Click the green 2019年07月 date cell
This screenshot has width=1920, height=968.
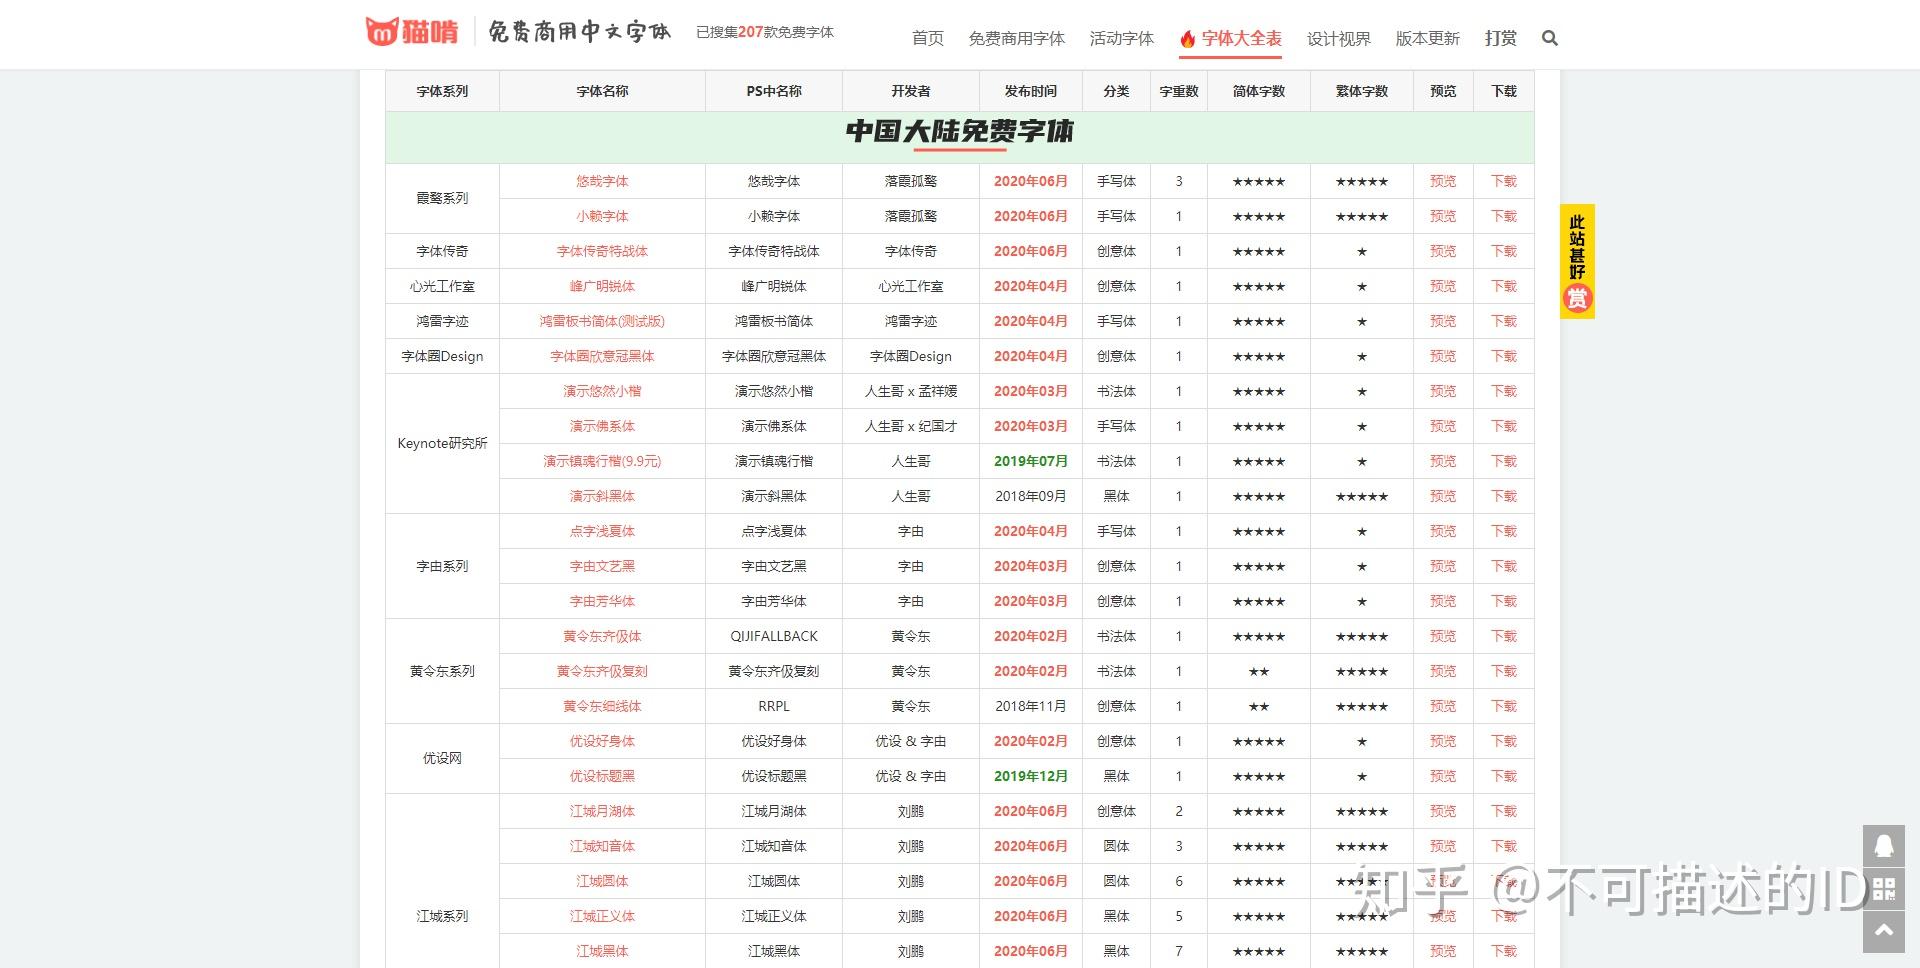[x=1031, y=461]
